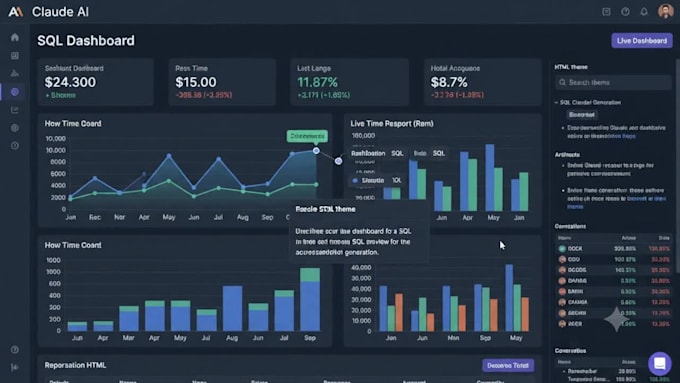The height and width of the screenshot is (383, 680).
Task: Click the Aug bar in How Time Count chart
Action: pos(232,308)
